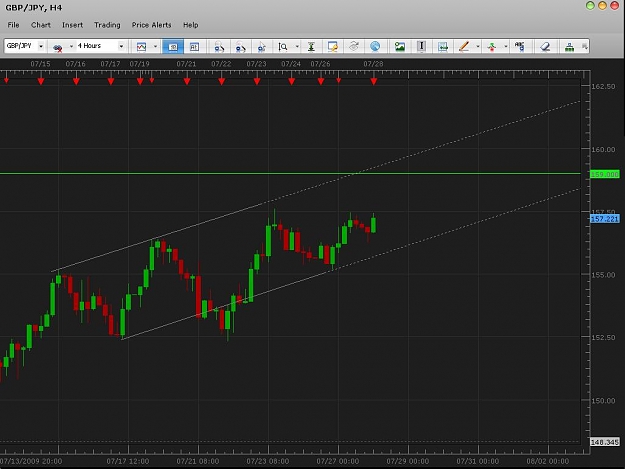Click the 07/29 00:00 time axis label

coord(408,461)
